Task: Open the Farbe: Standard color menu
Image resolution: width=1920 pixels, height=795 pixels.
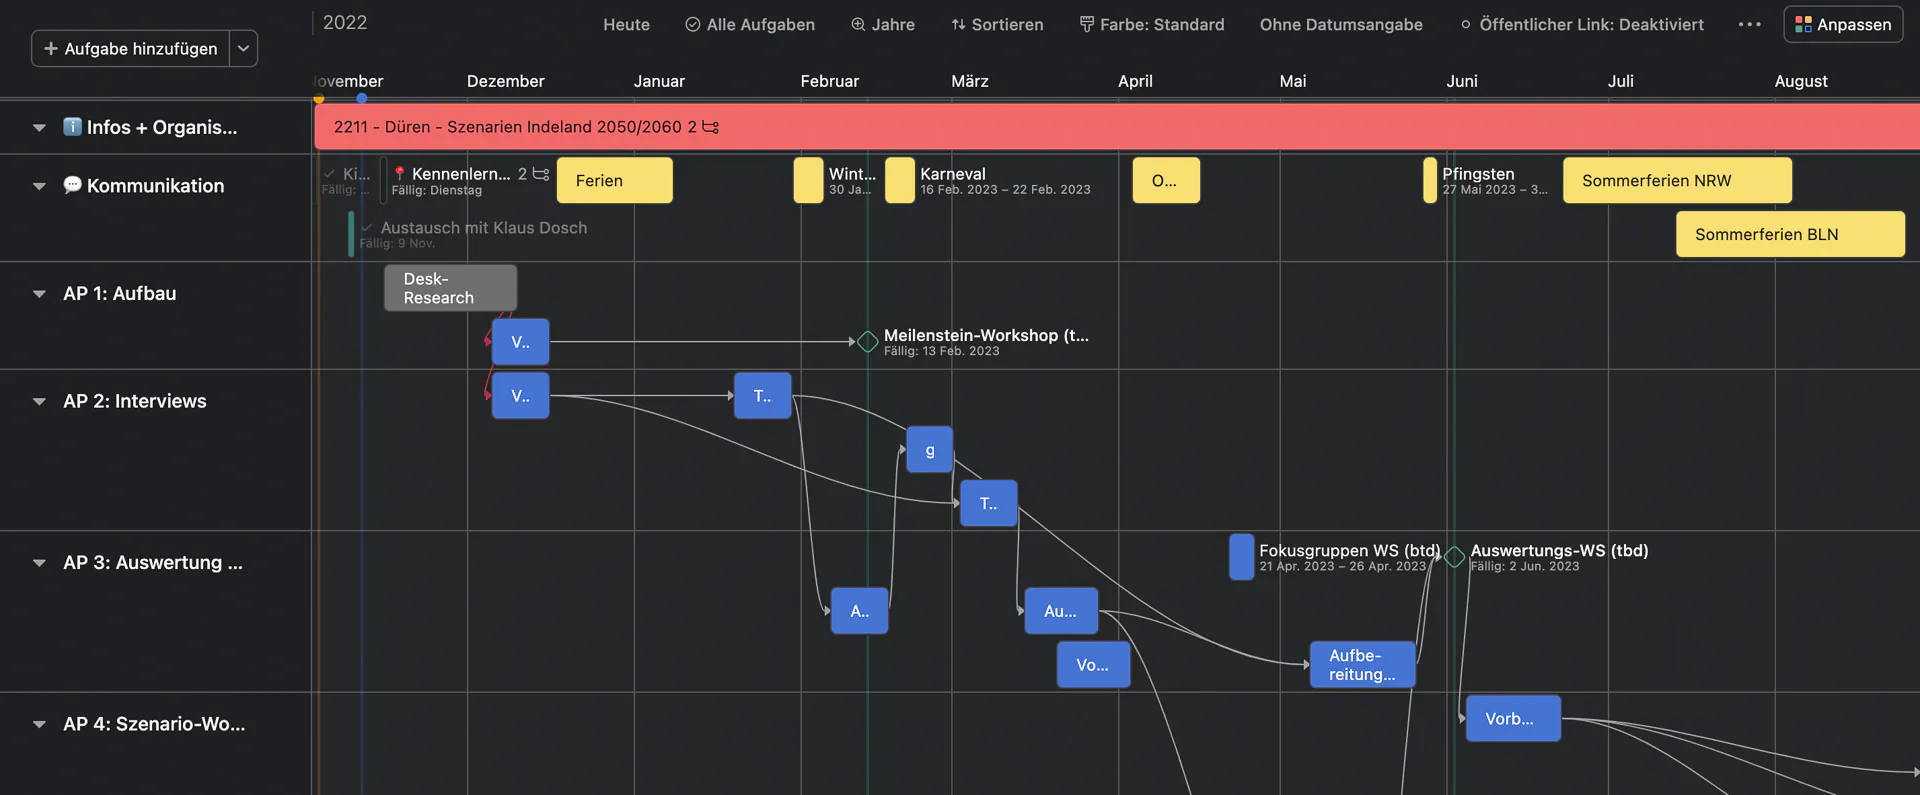Action: (x=1152, y=24)
